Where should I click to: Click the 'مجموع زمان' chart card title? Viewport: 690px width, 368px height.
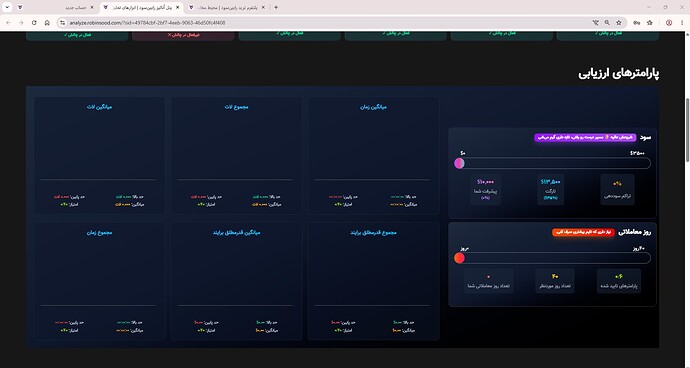[99, 232]
